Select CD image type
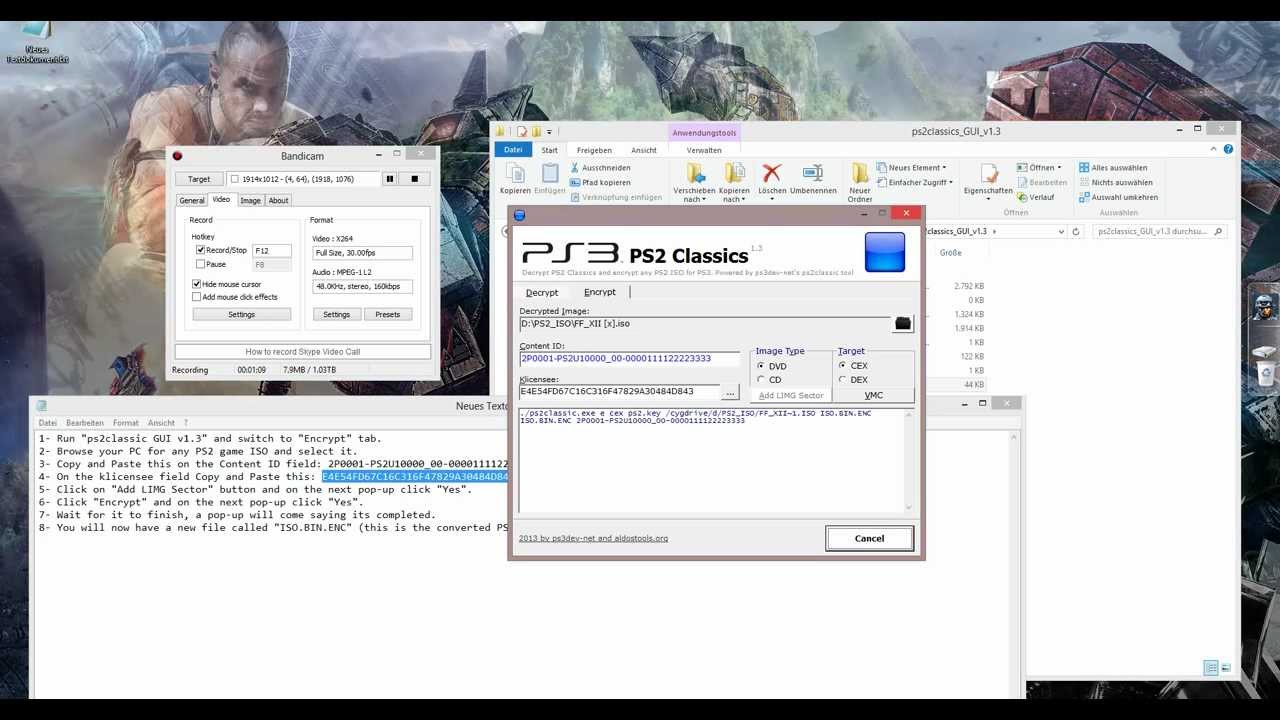 (x=761, y=380)
